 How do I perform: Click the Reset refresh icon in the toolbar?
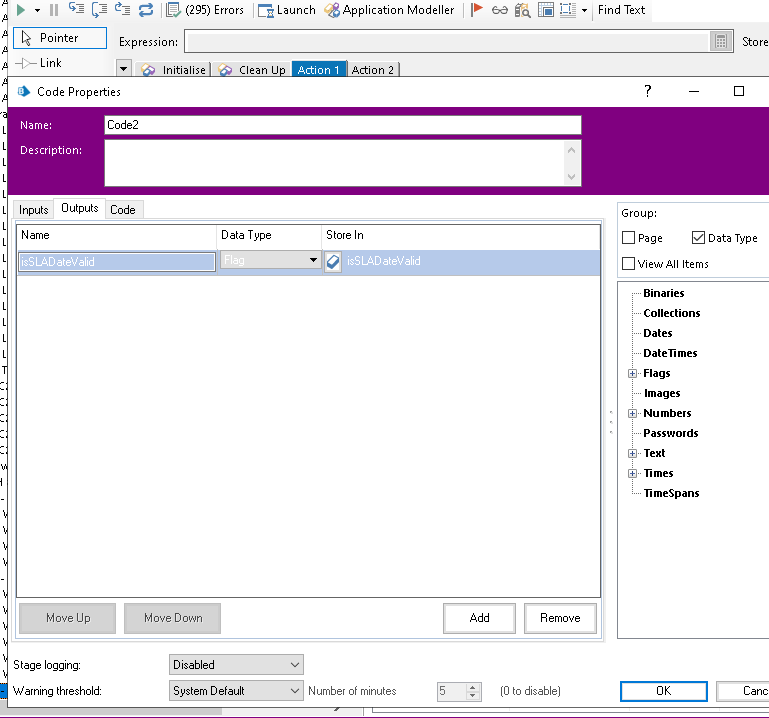click(x=146, y=10)
